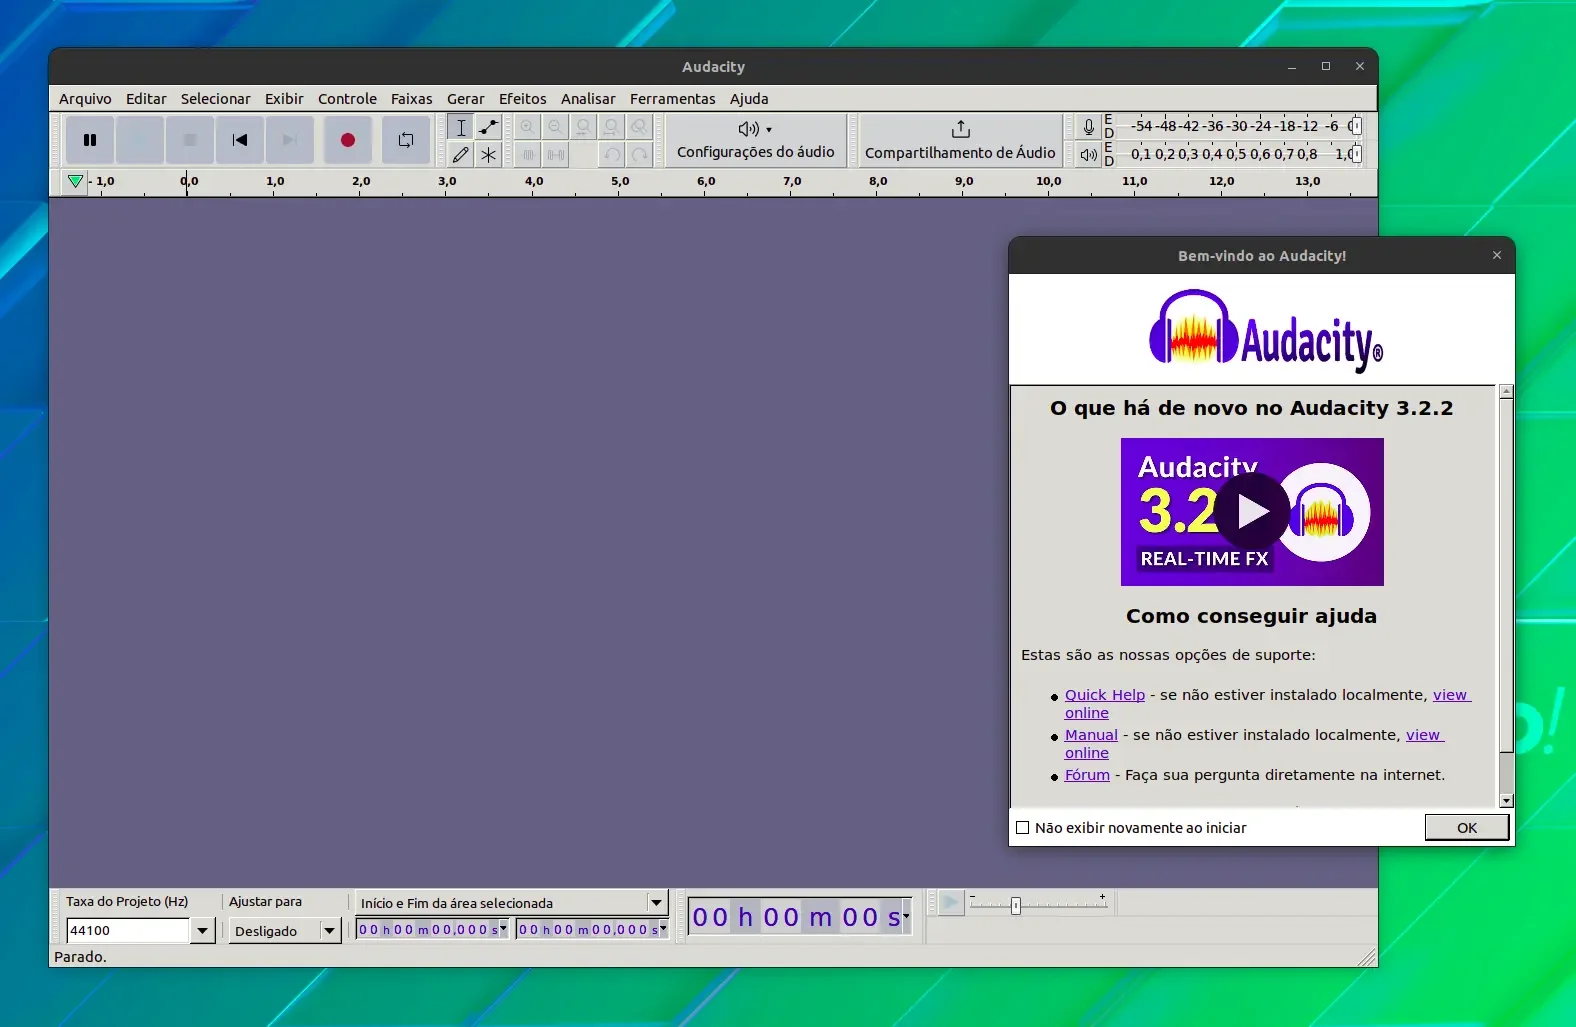The image size is (1576, 1027).
Task: Click the Redo arrow icon
Action: tap(639, 154)
